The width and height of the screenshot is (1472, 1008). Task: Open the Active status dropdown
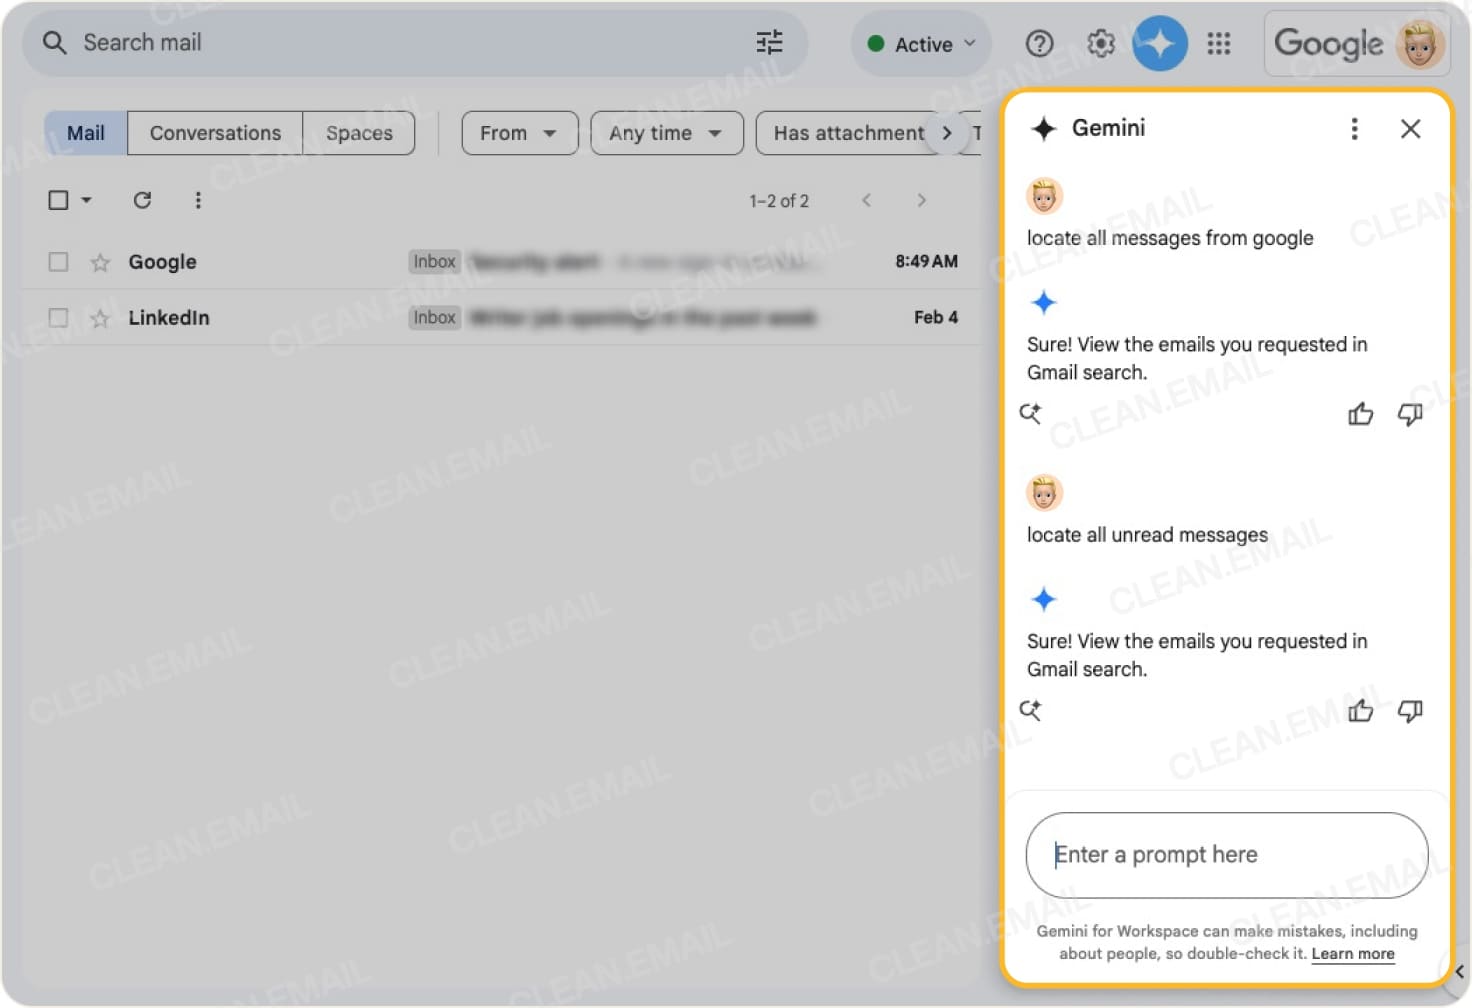coord(919,43)
